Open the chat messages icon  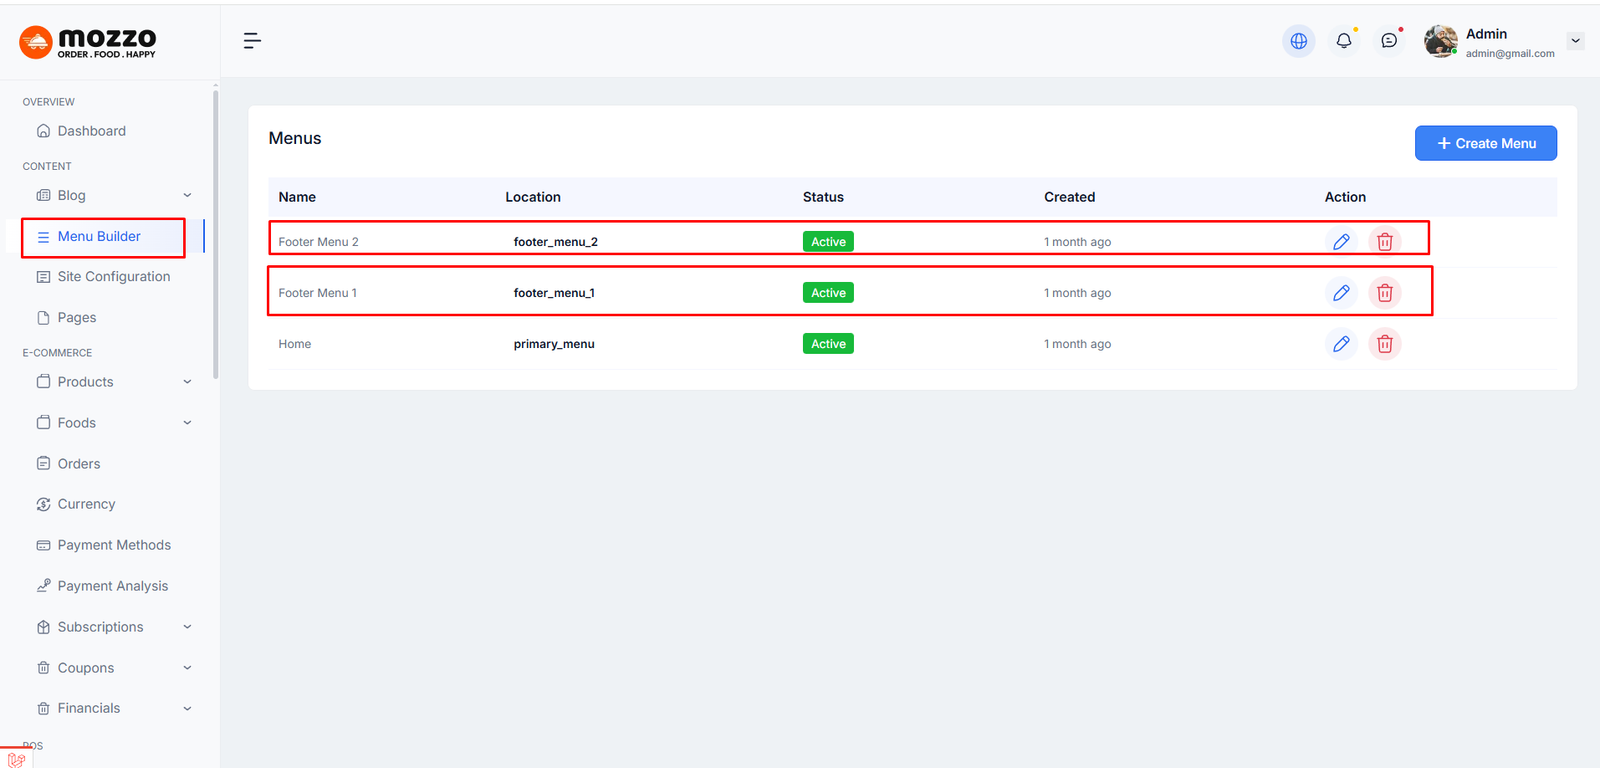click(1389, 41)
